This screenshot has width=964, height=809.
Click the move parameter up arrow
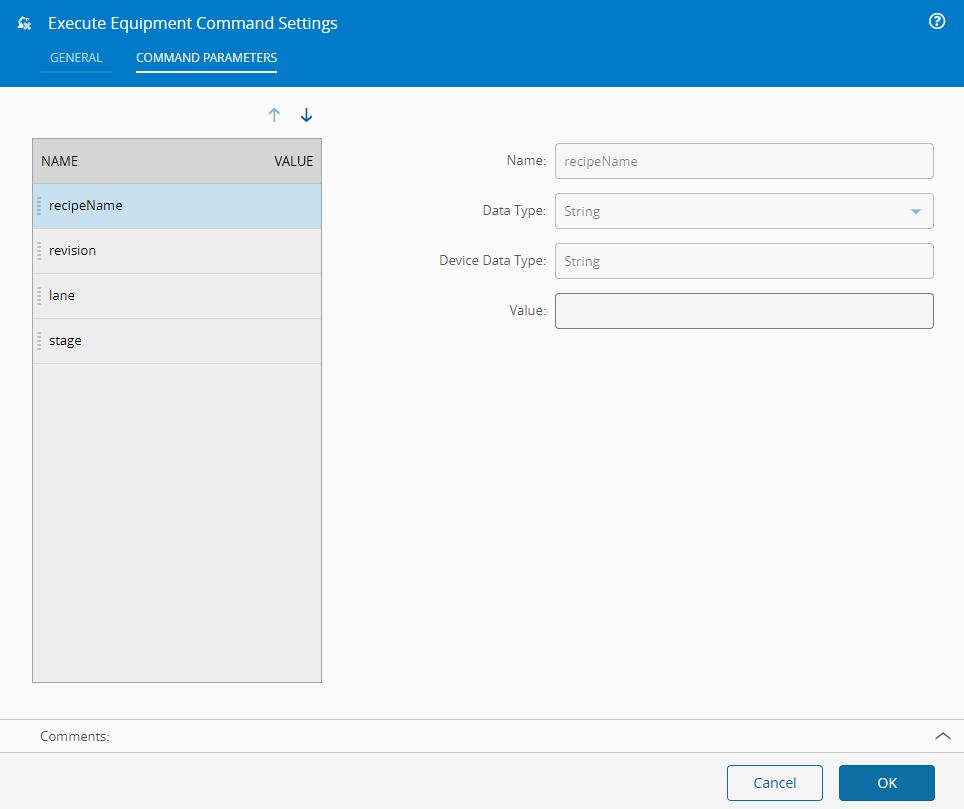click(274, 115)
